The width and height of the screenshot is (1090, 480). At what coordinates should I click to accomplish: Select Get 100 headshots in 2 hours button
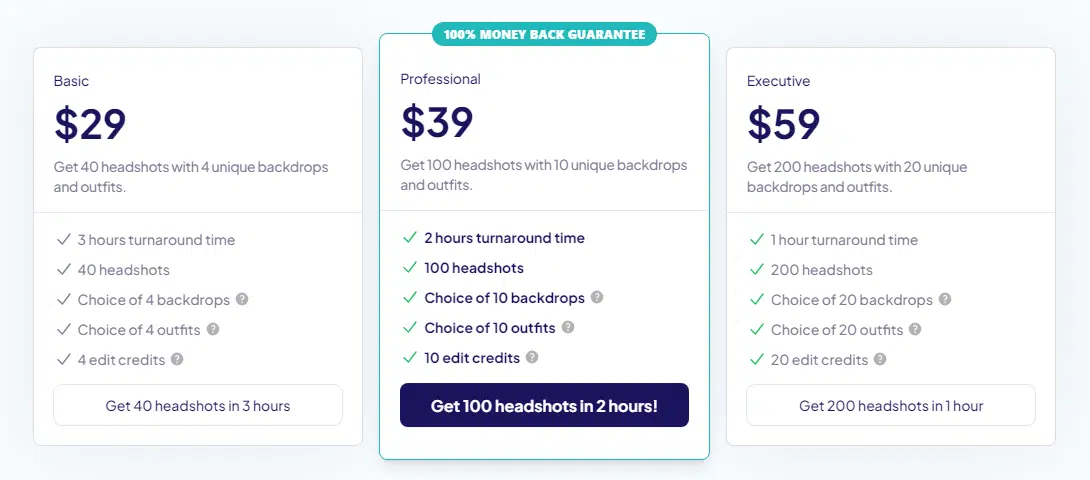pos(544,405)
